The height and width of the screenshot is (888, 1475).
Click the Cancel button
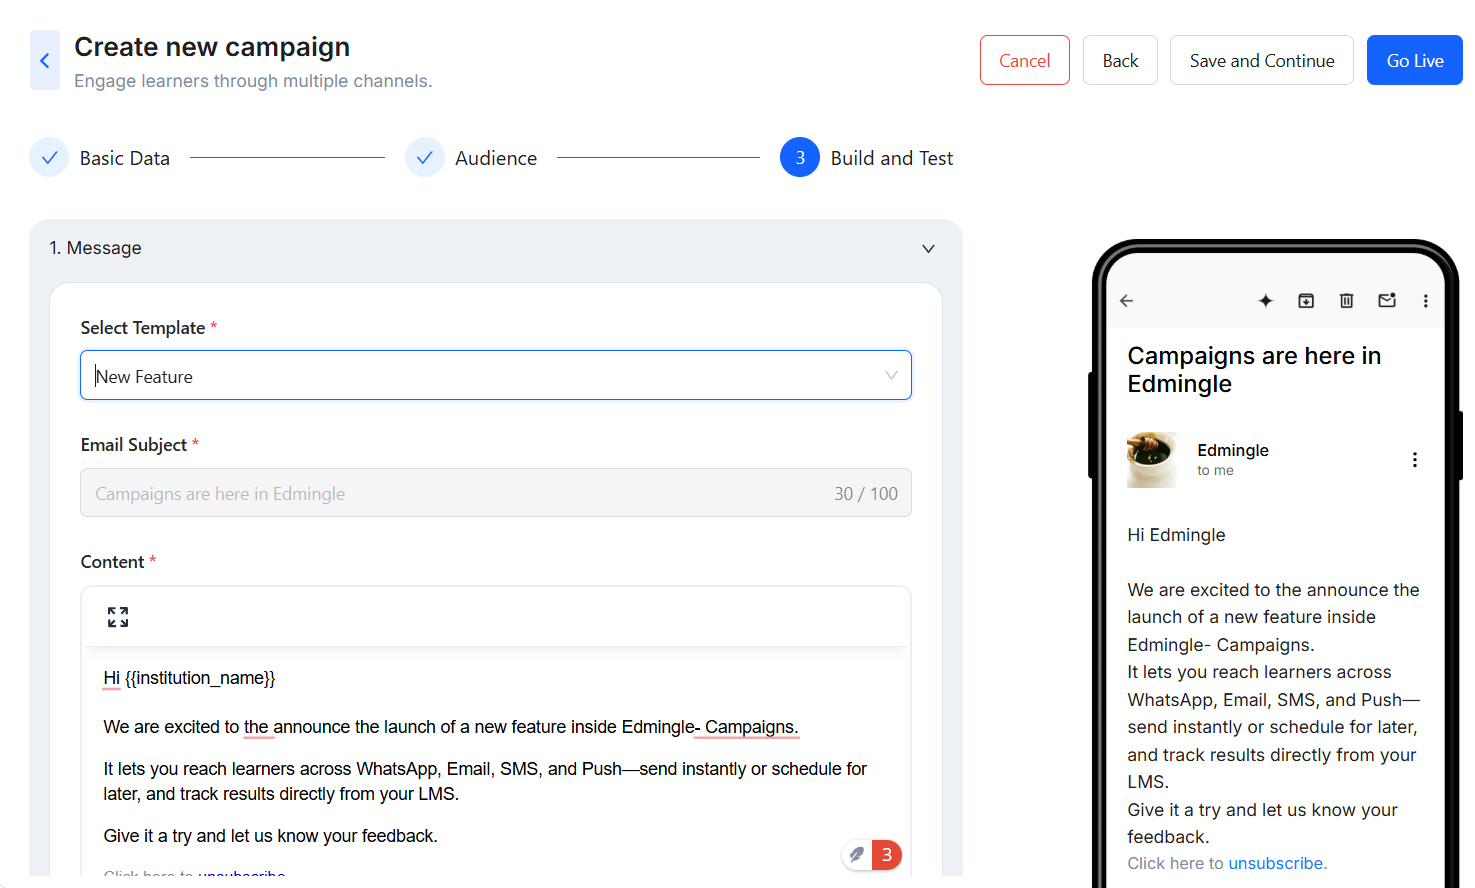point(1025,60)
